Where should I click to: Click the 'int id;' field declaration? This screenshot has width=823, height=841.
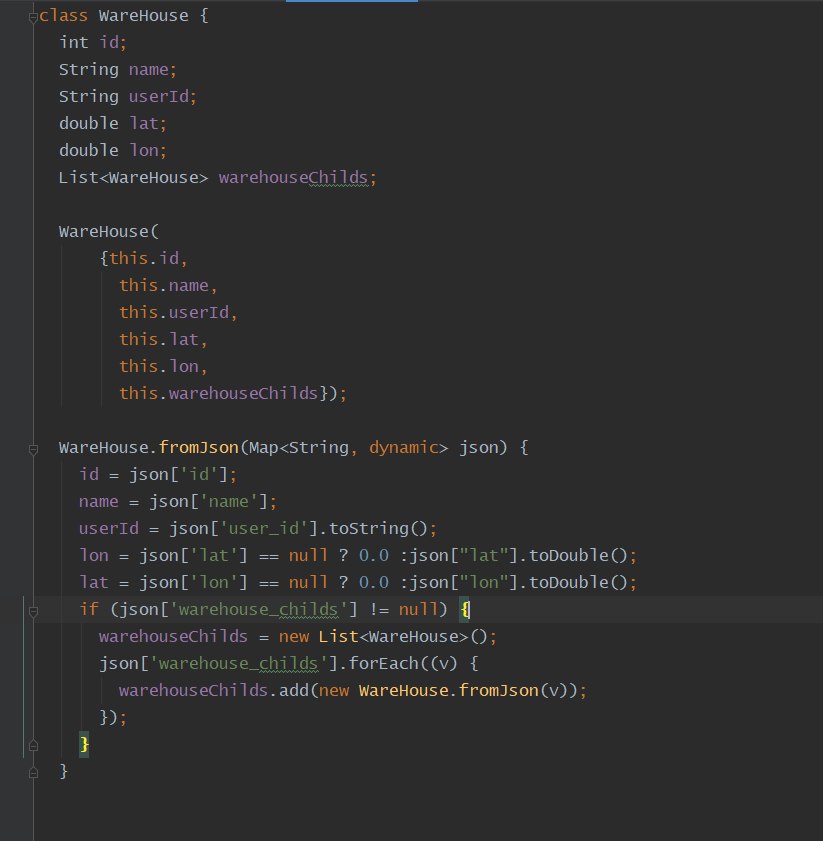[93, 42]
